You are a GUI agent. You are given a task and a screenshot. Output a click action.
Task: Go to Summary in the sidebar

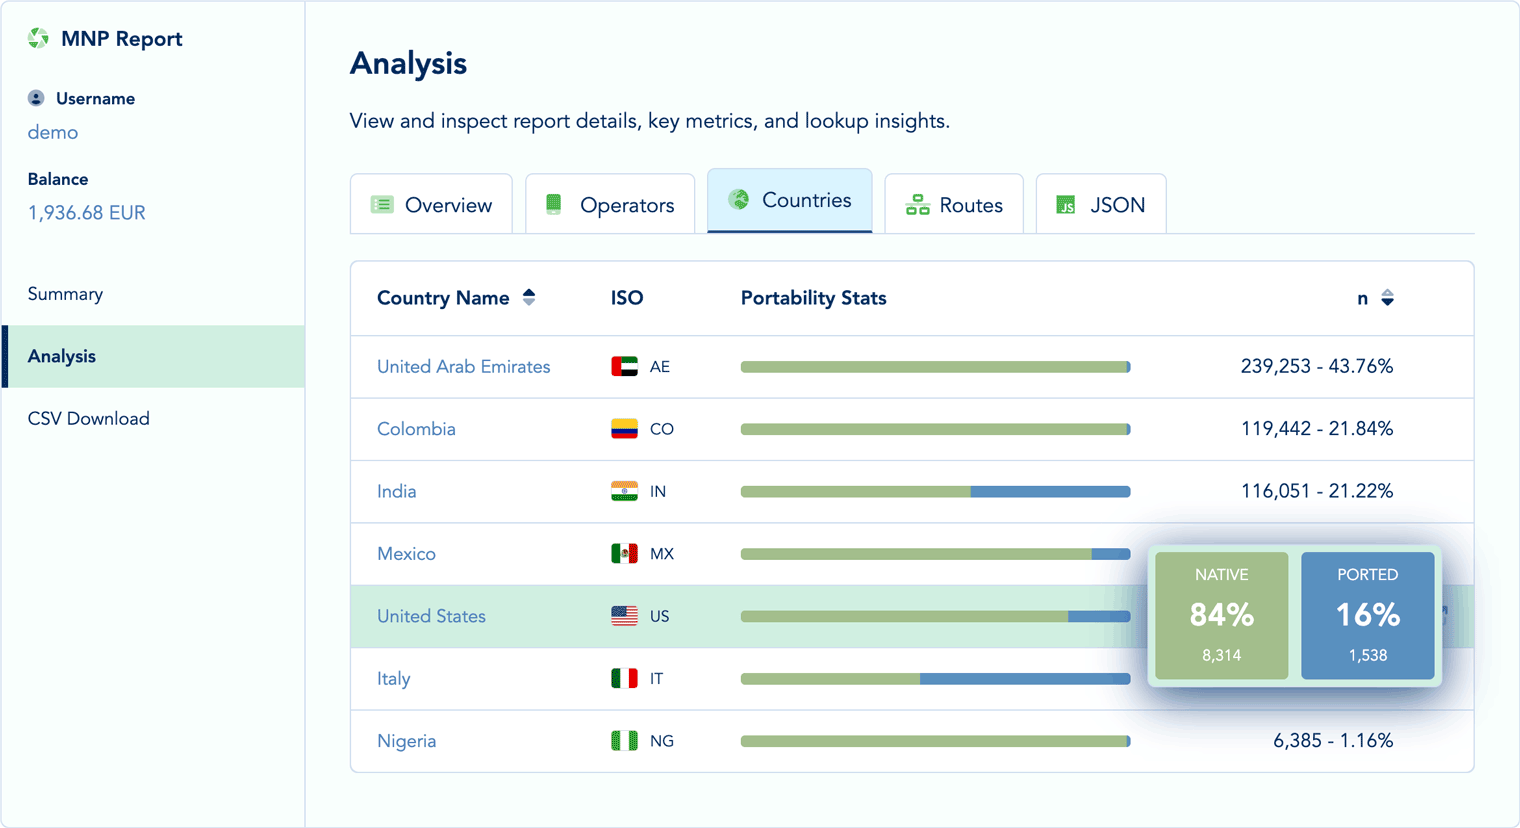(65, 294)
